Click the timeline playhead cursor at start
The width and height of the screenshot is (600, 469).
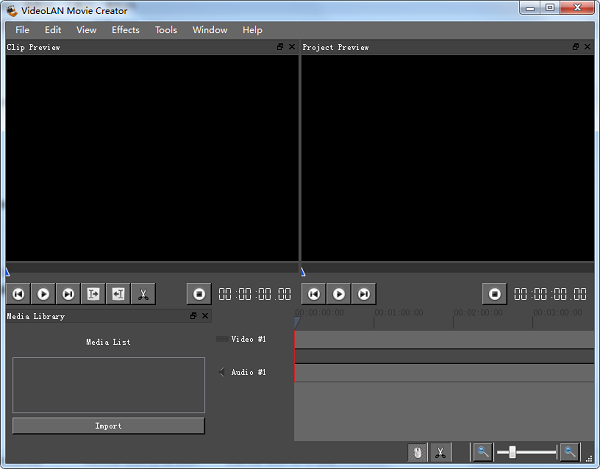pos(297,323)
